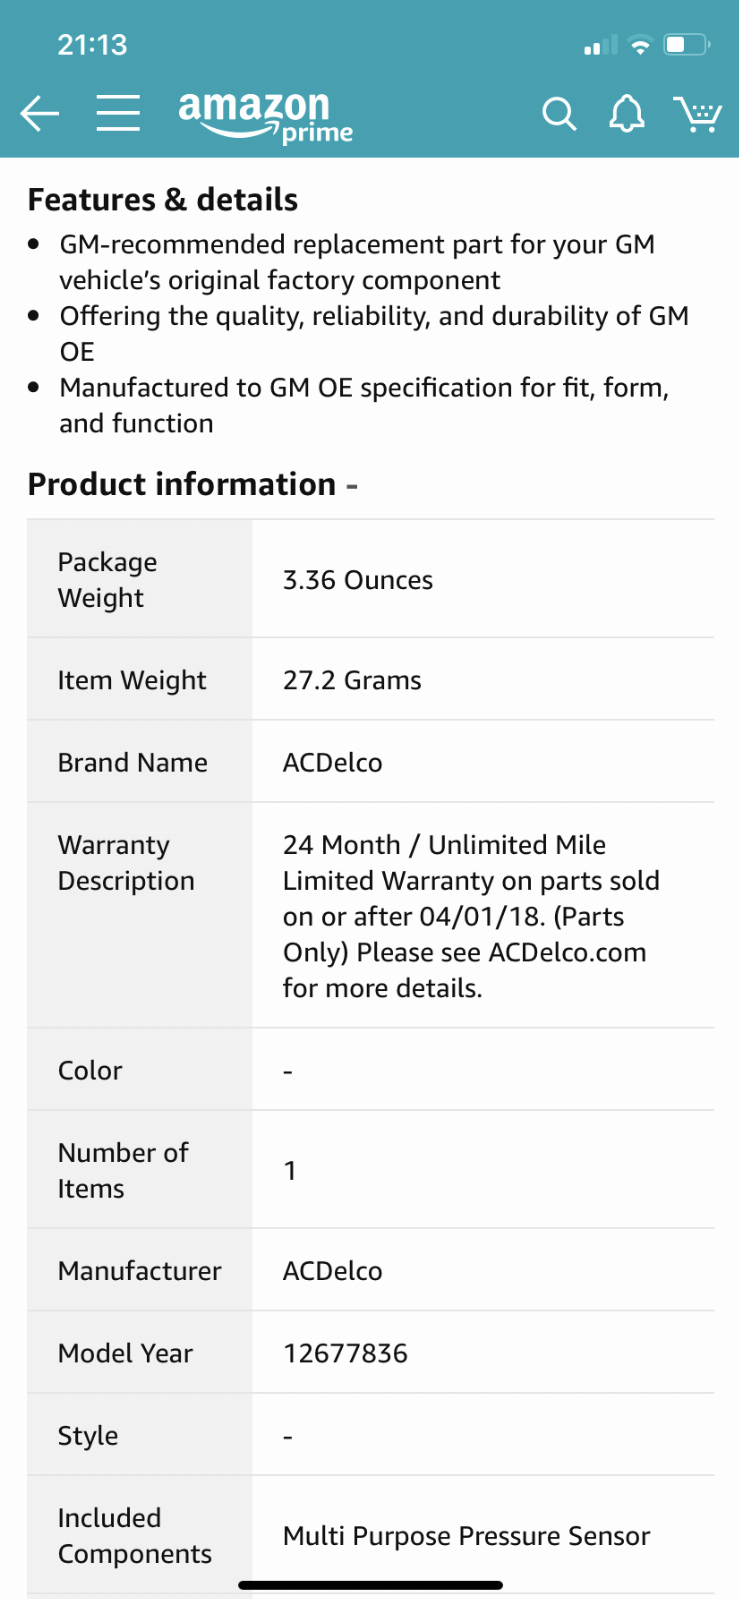Open the hamburger menu
Image resolution: width=739 pixels, height=1599 pixels.
118,113
